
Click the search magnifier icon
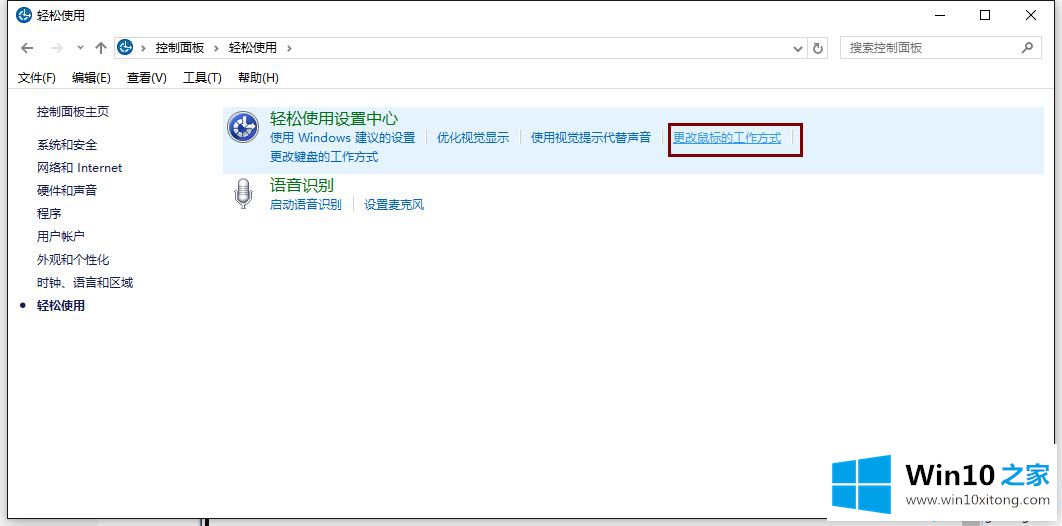pos(1027,47)
